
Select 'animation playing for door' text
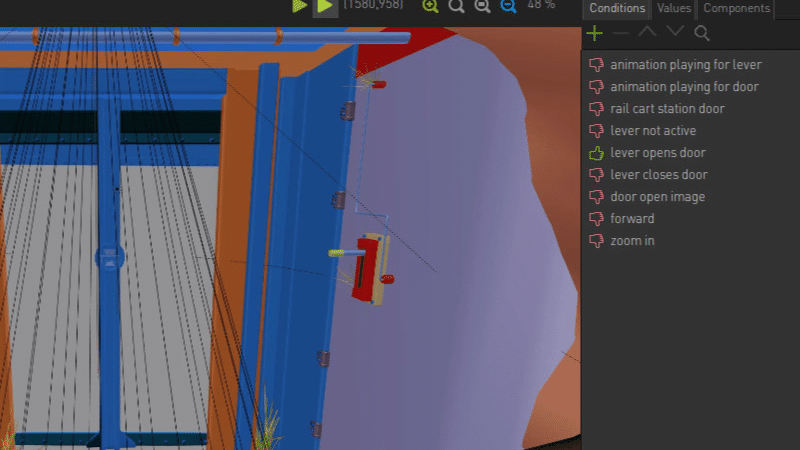point(684,87)
